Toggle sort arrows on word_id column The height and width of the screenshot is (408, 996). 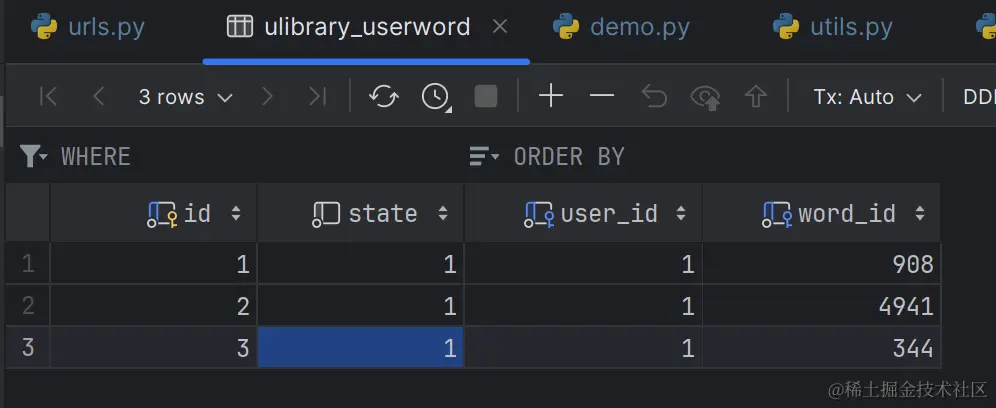click(920, 214)
